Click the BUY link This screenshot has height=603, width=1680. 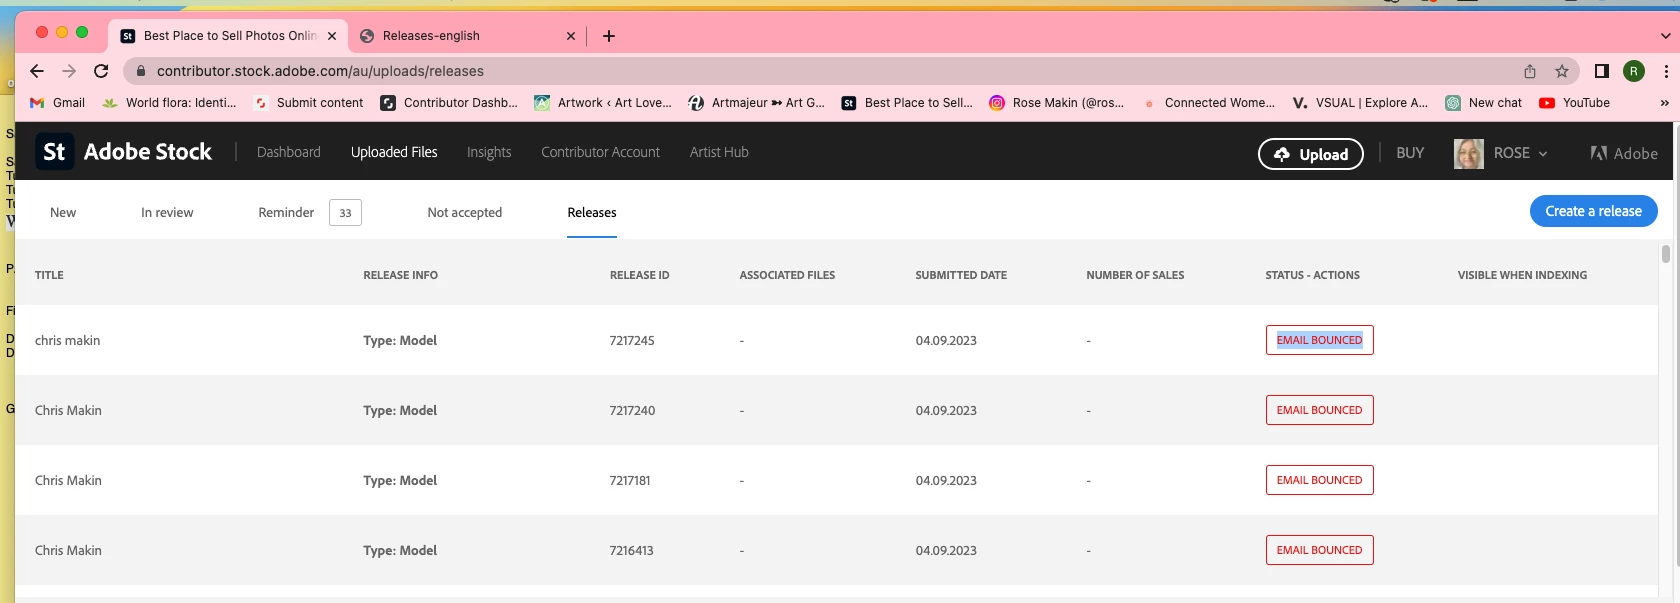coord(1410,153)
